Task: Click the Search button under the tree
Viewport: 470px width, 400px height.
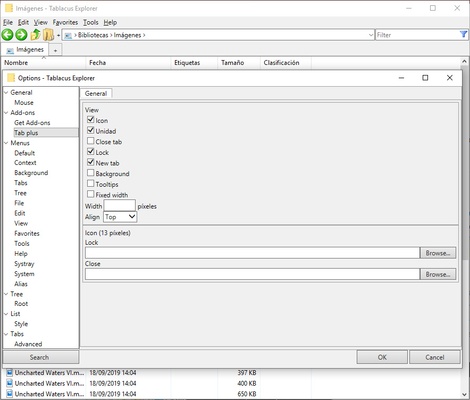Action: [41, 357]
